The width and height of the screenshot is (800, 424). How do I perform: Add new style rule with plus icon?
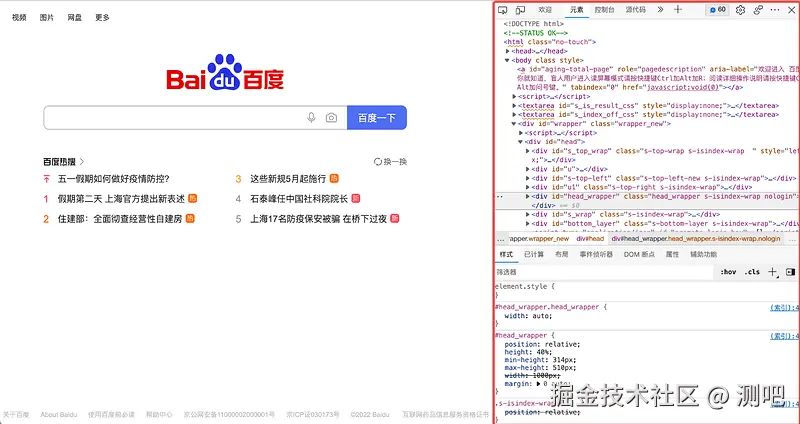pyautogui.click(x=772, y=272)
